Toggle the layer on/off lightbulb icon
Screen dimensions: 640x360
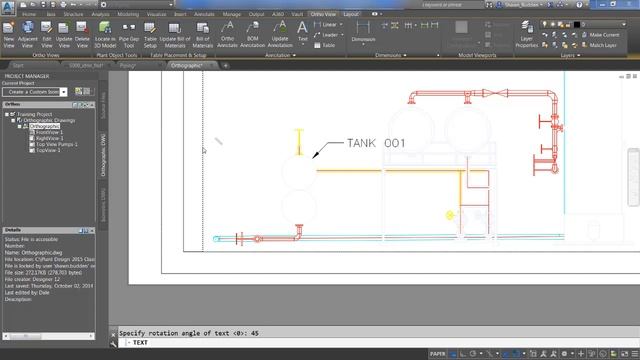click(544, 24)
